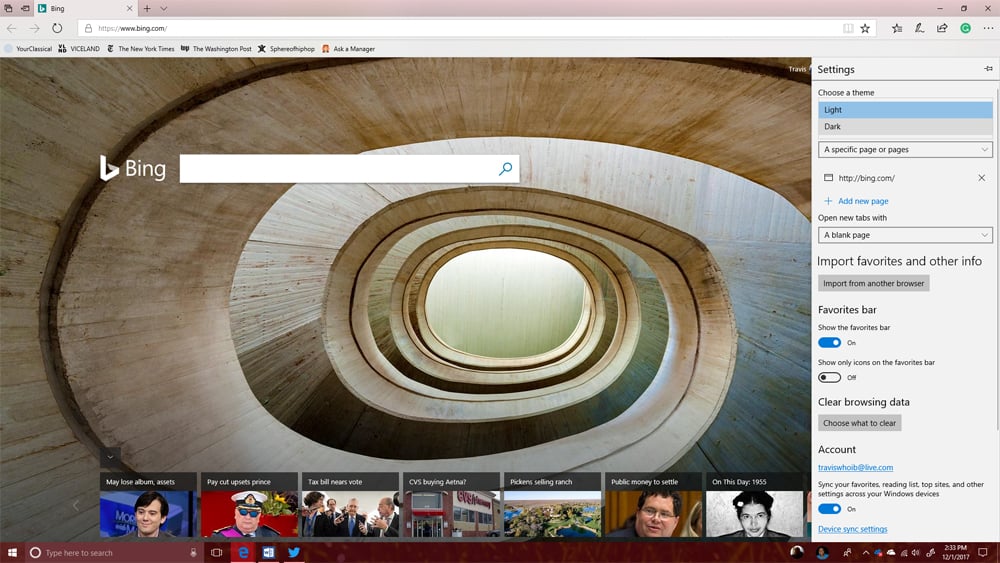Turn off Show the favorites bar toggle
The height and width of the screenshot is (563, 1000).
click(x=829, y=343)
